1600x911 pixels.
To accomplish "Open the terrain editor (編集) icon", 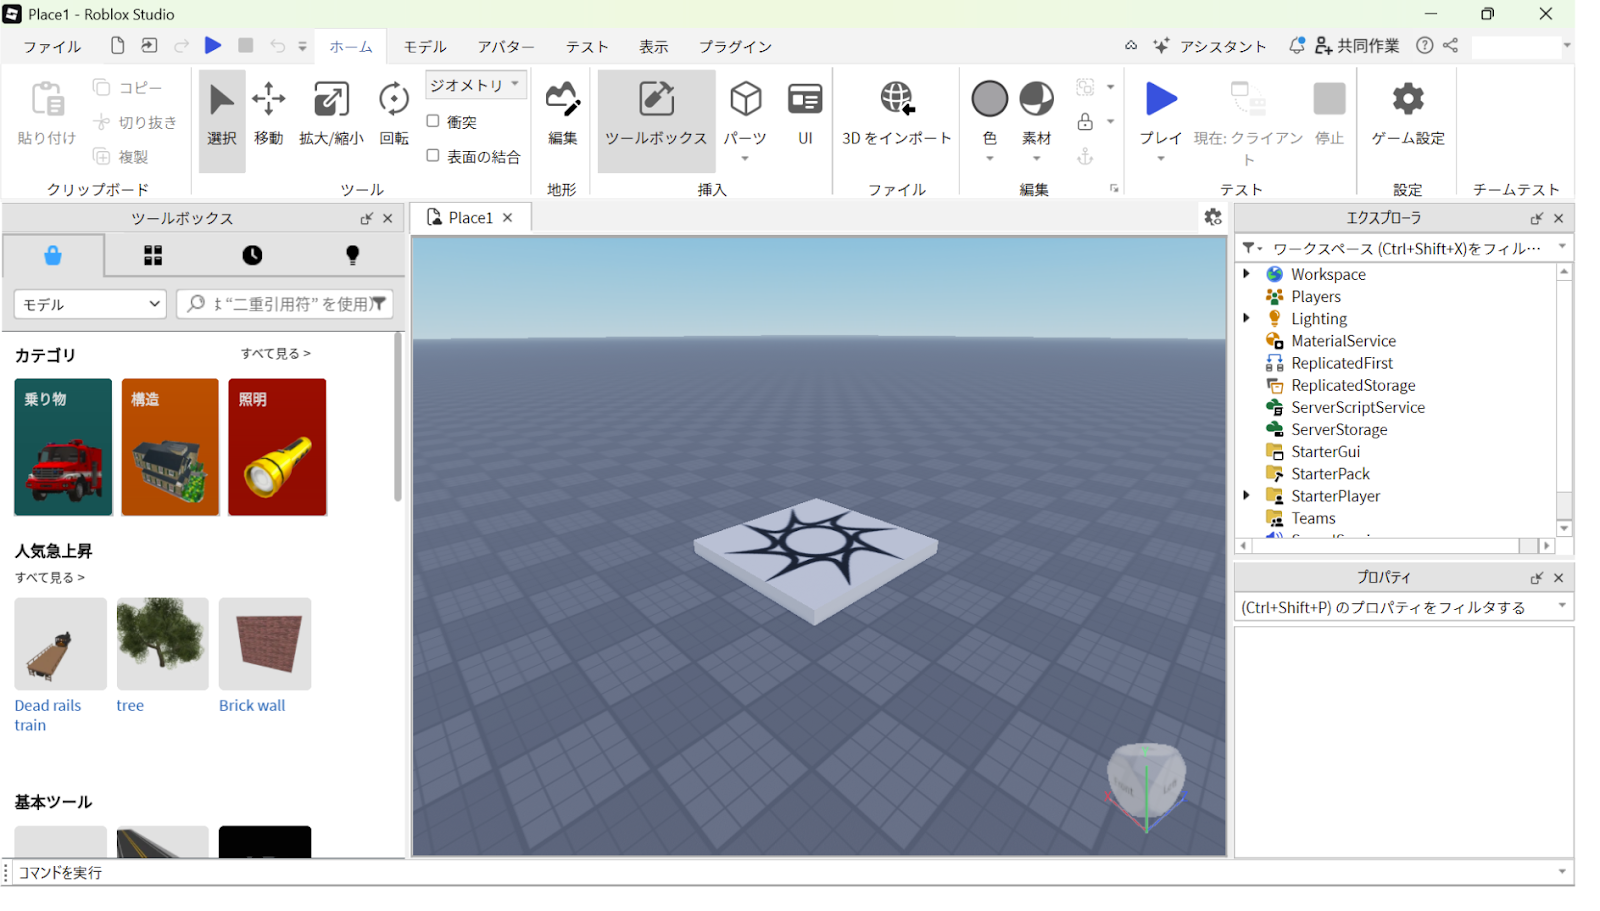I will (562, 112).
